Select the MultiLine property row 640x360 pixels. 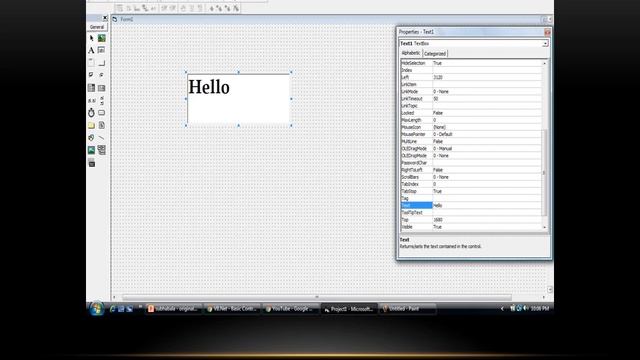471,141
